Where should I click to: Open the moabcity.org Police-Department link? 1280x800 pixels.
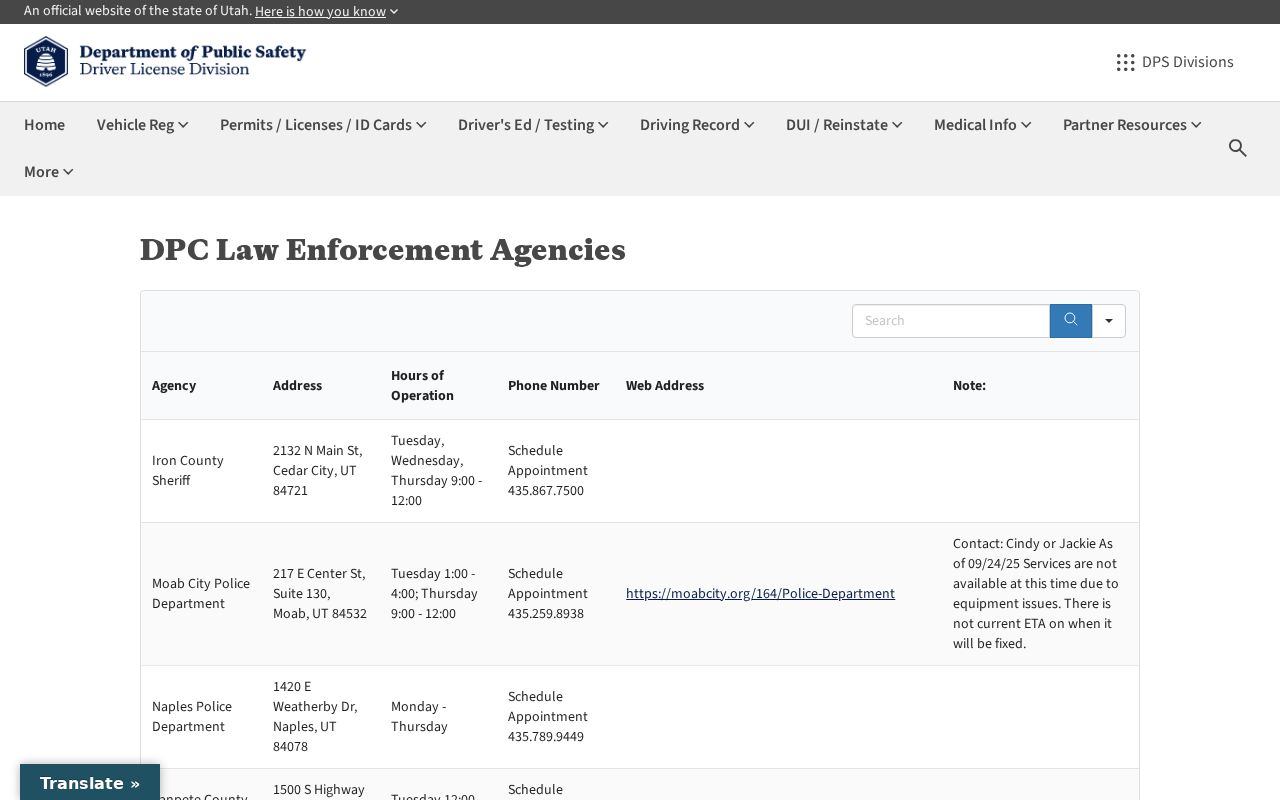click(x=760, y=594)
